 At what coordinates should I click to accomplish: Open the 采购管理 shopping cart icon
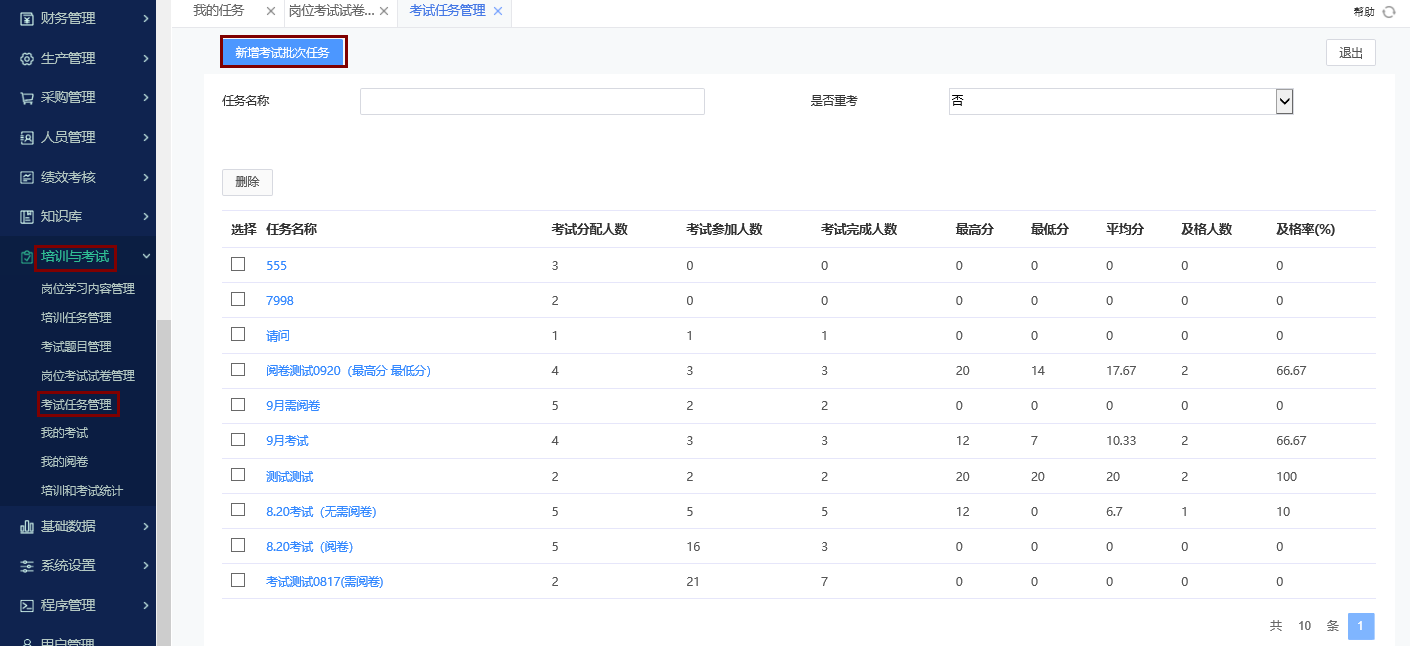coord(26,97)
